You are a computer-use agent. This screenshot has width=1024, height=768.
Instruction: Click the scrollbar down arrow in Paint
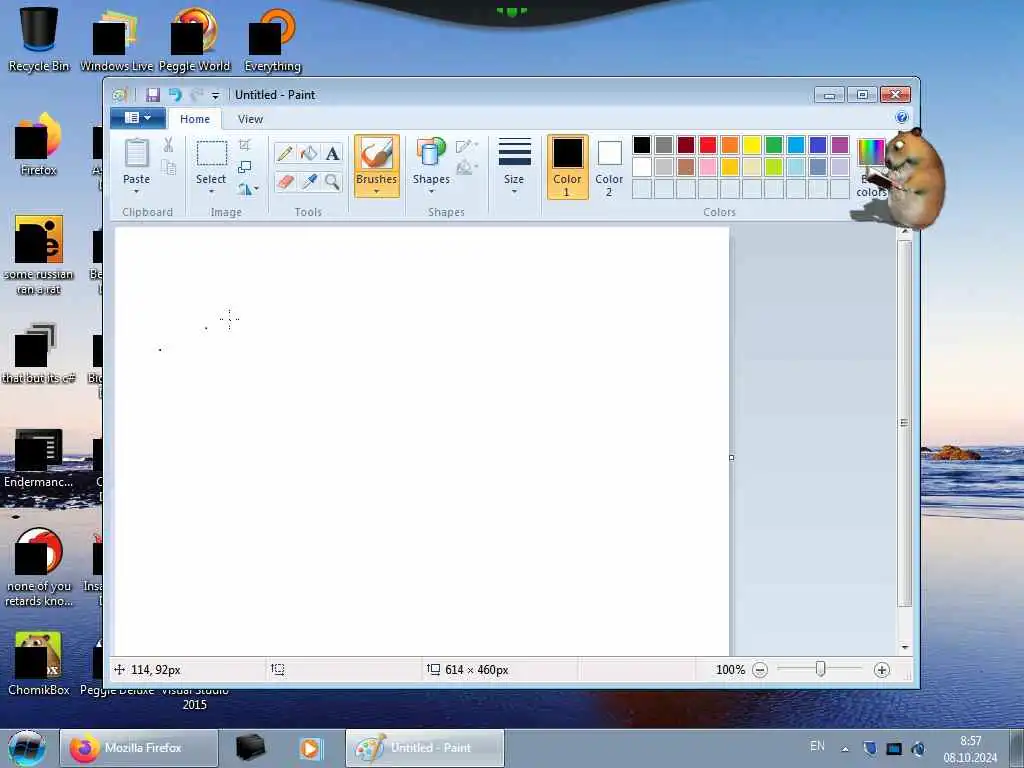pyautogui.click(x=905, y=647)
